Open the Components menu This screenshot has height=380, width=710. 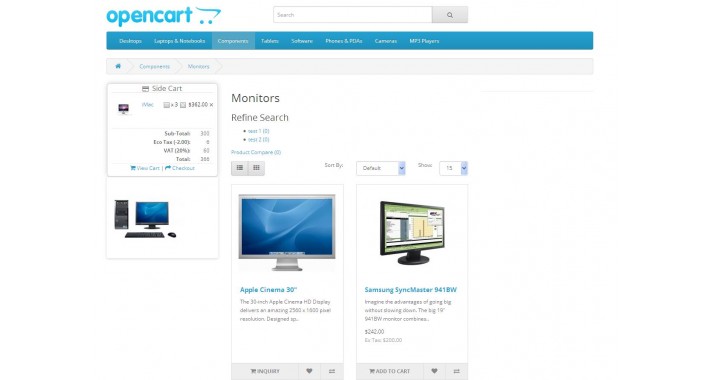tap(233, 41)
